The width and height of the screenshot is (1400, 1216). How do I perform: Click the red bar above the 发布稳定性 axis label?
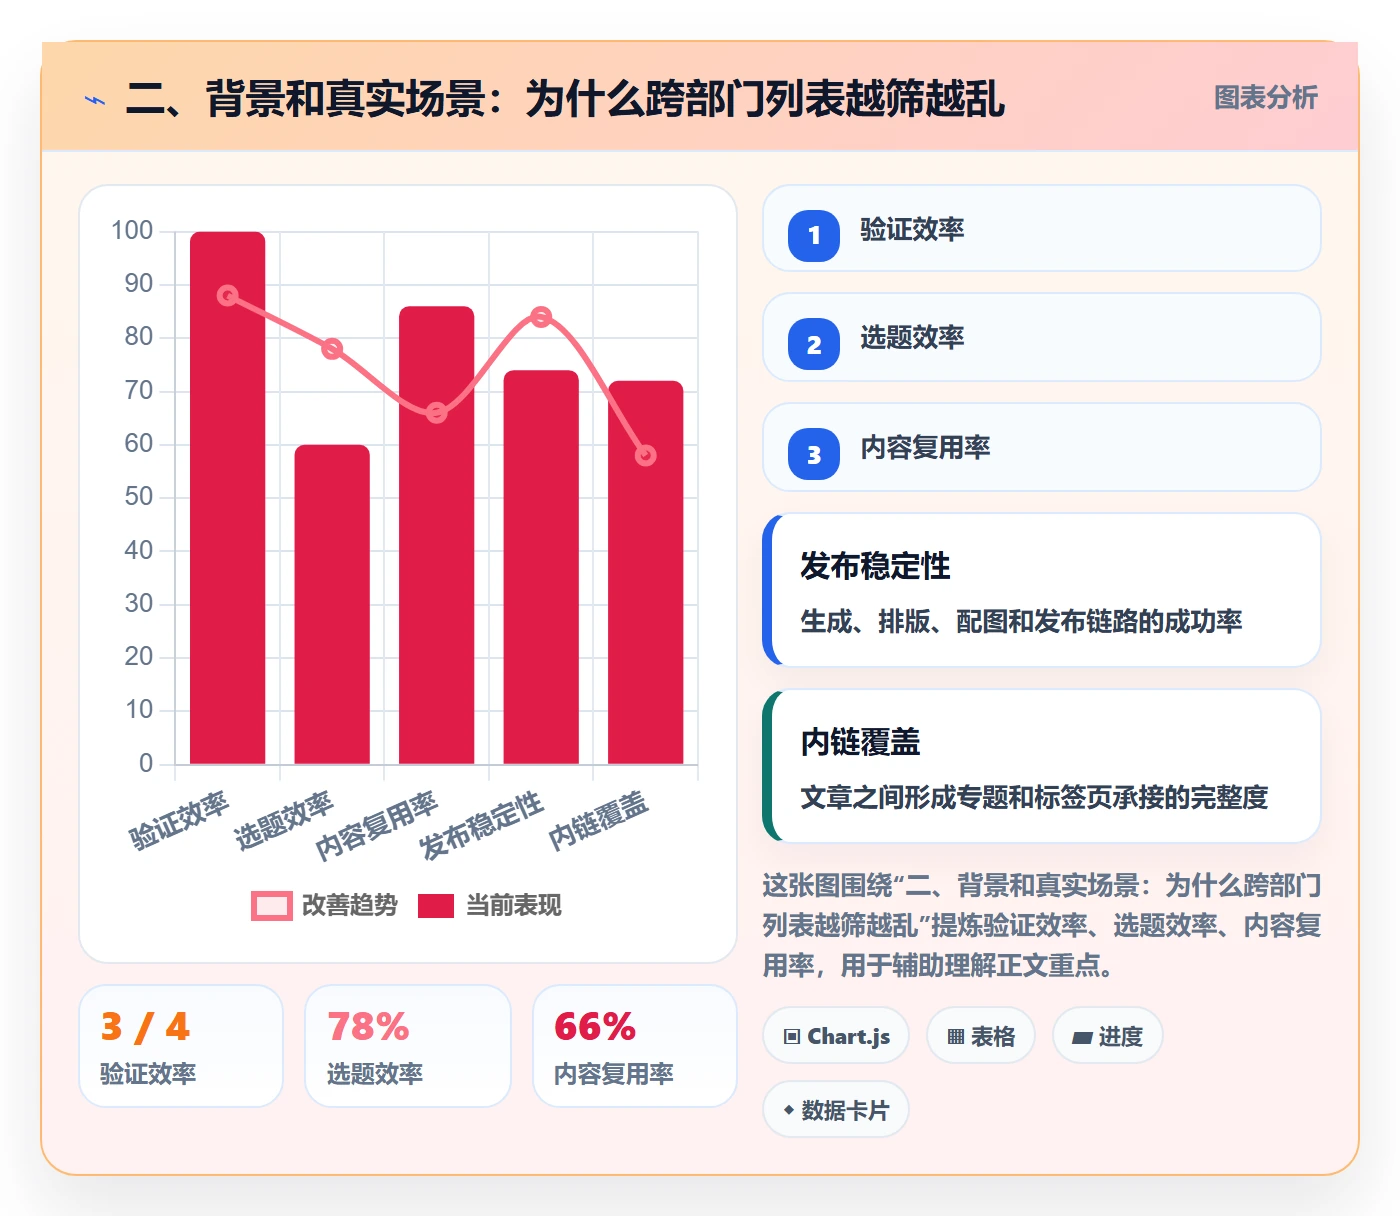tap(541, 567)
